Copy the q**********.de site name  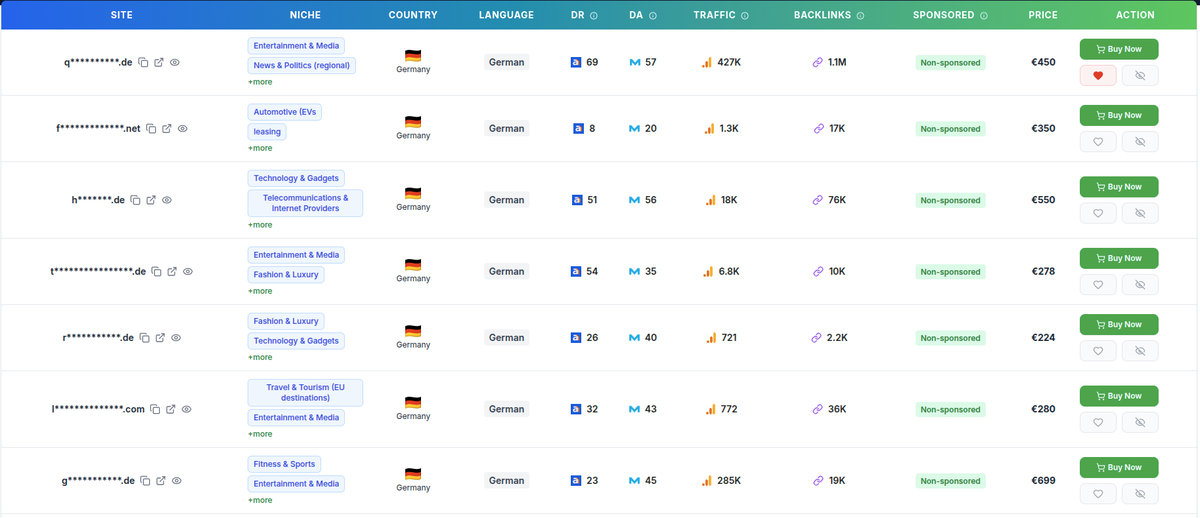[143, 62]
